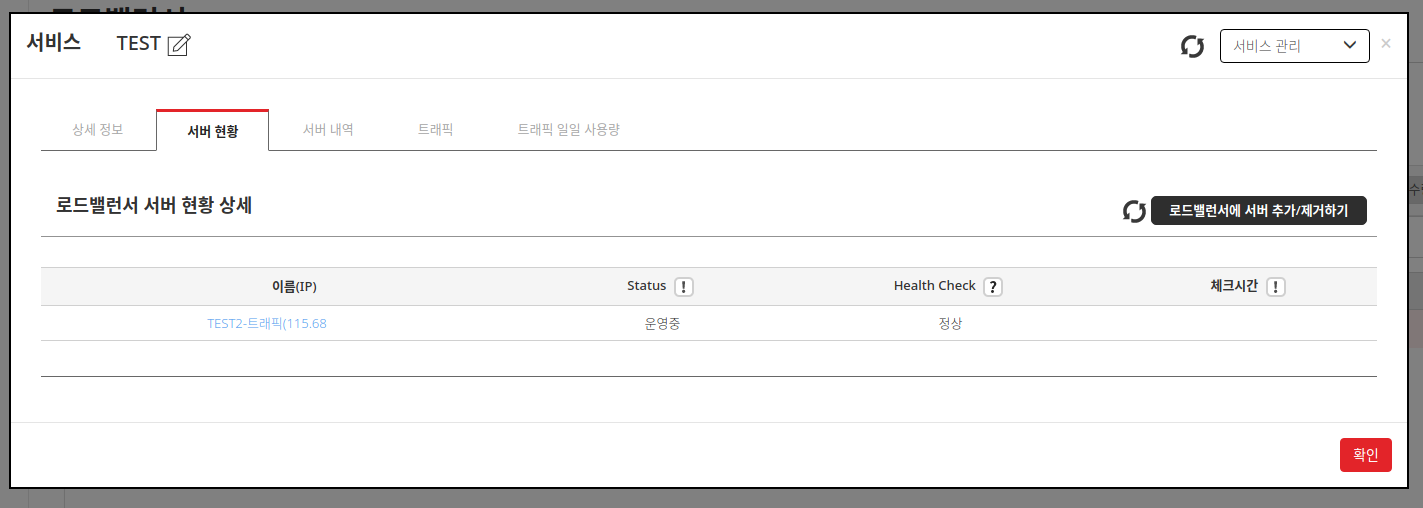Viewport: 1423px width, 508px height.
Task: Open the Health Check question mark help
Action: (x=992, y=287)
